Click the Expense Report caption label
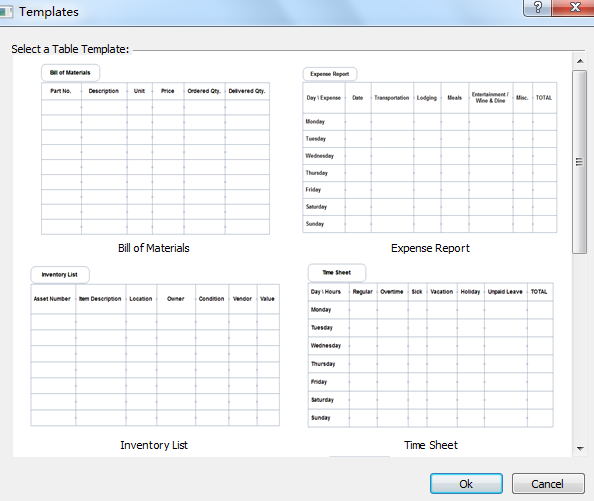594x501 pixels. (x=430, y=248)
